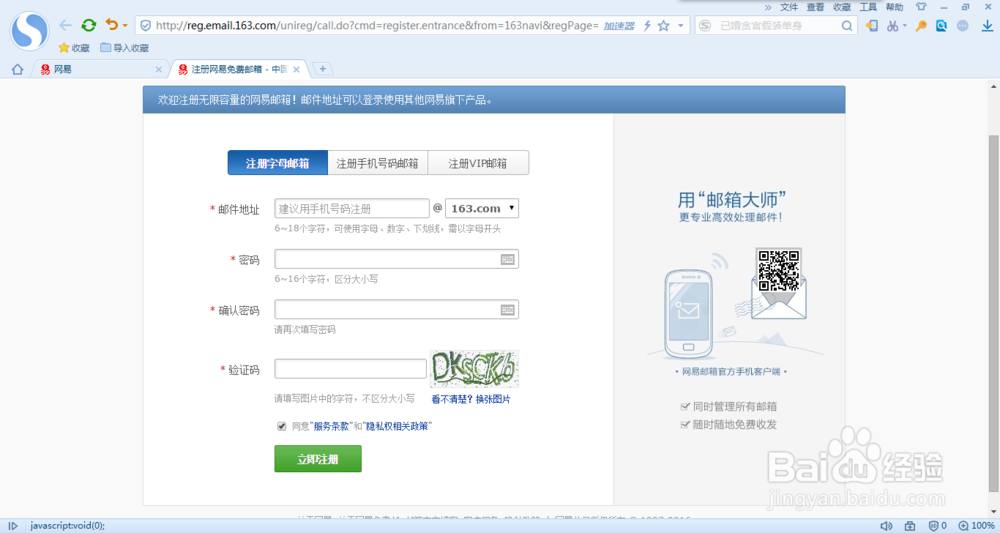Open the downloads arrow icon
Viewport: 1000px width, 533px height.
tap(987, 26)
